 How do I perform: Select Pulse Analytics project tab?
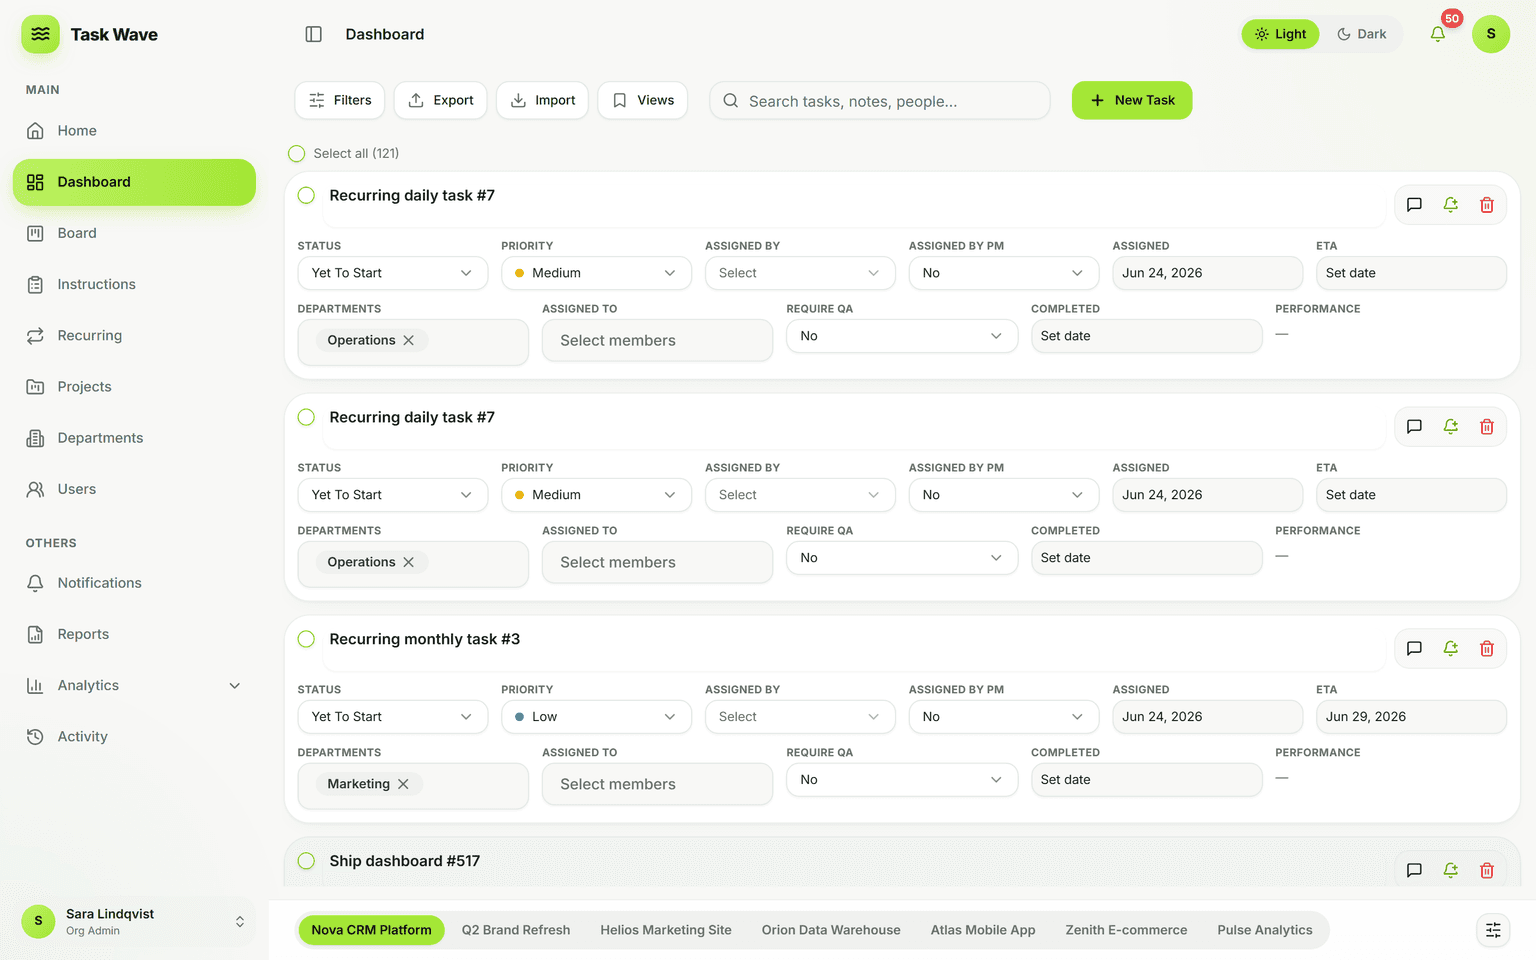pyautogui.click(x=1265, y=930)
